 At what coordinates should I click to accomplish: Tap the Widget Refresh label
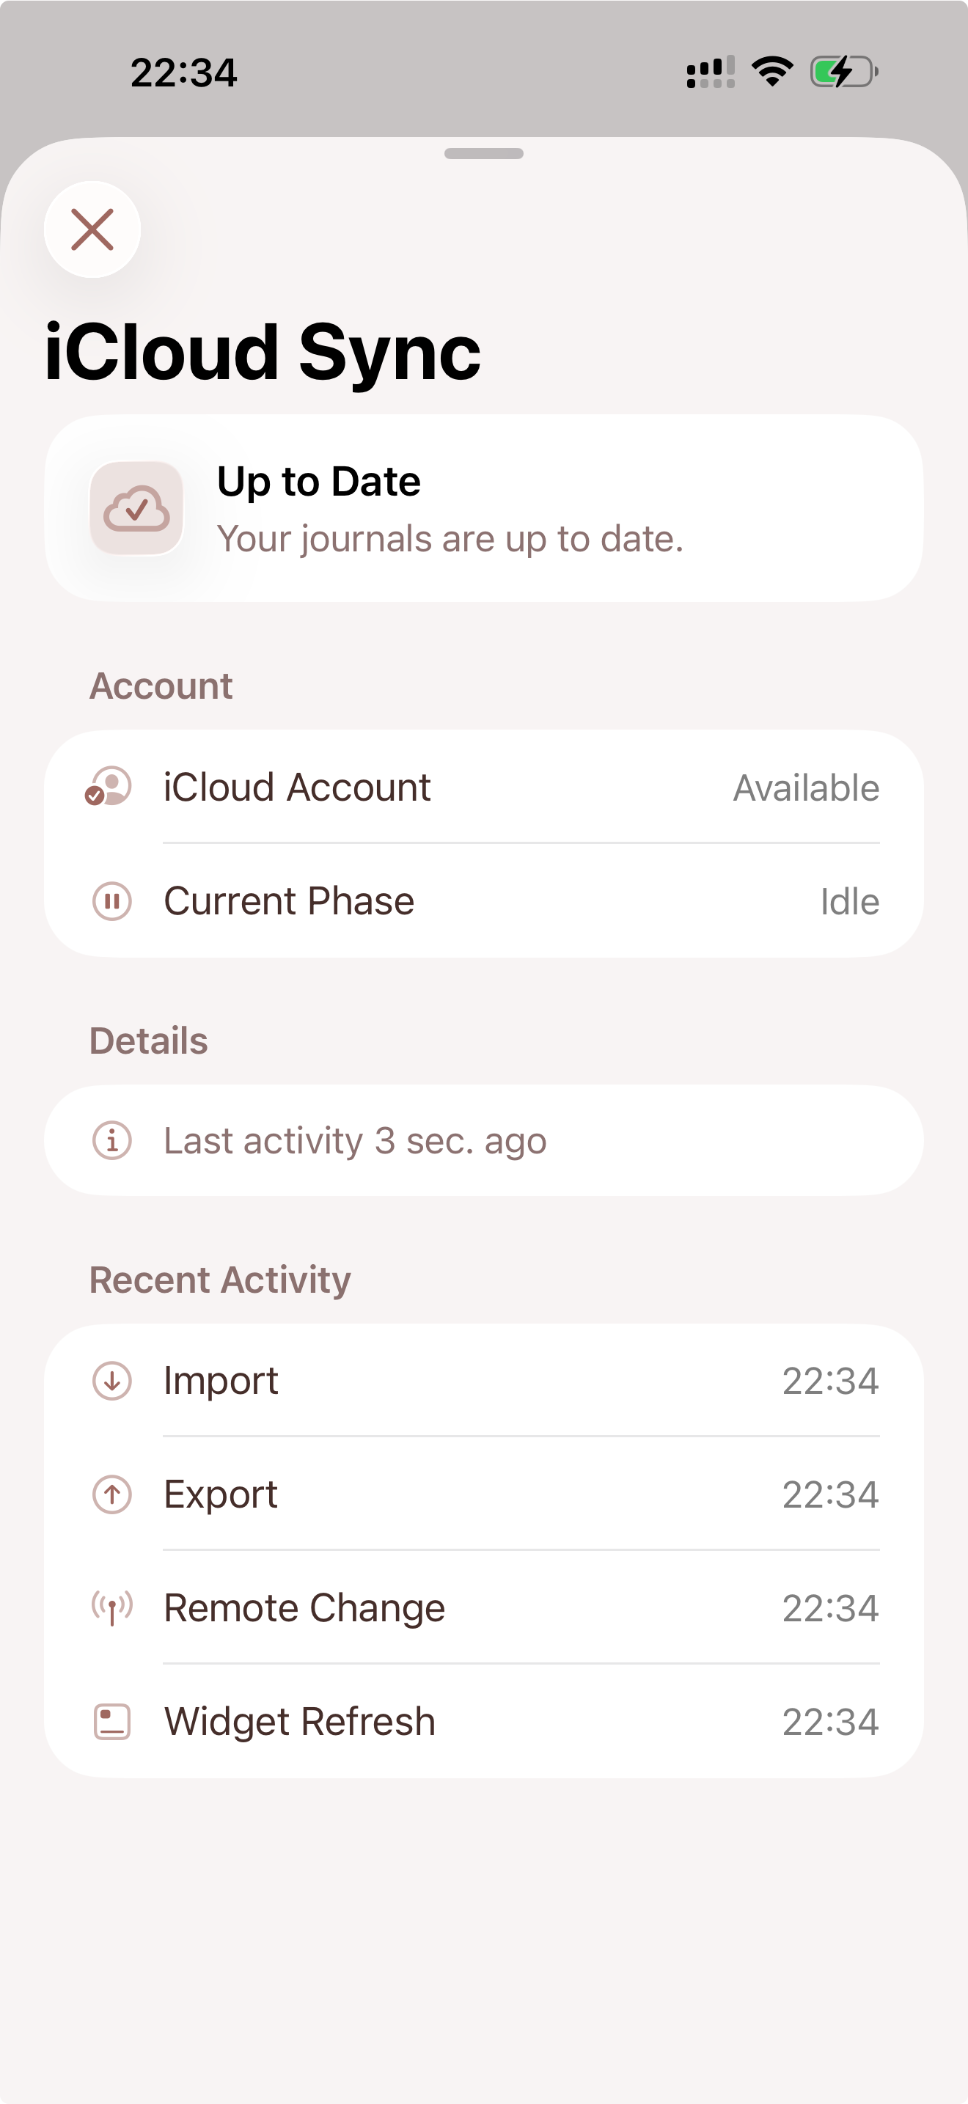299,1722
